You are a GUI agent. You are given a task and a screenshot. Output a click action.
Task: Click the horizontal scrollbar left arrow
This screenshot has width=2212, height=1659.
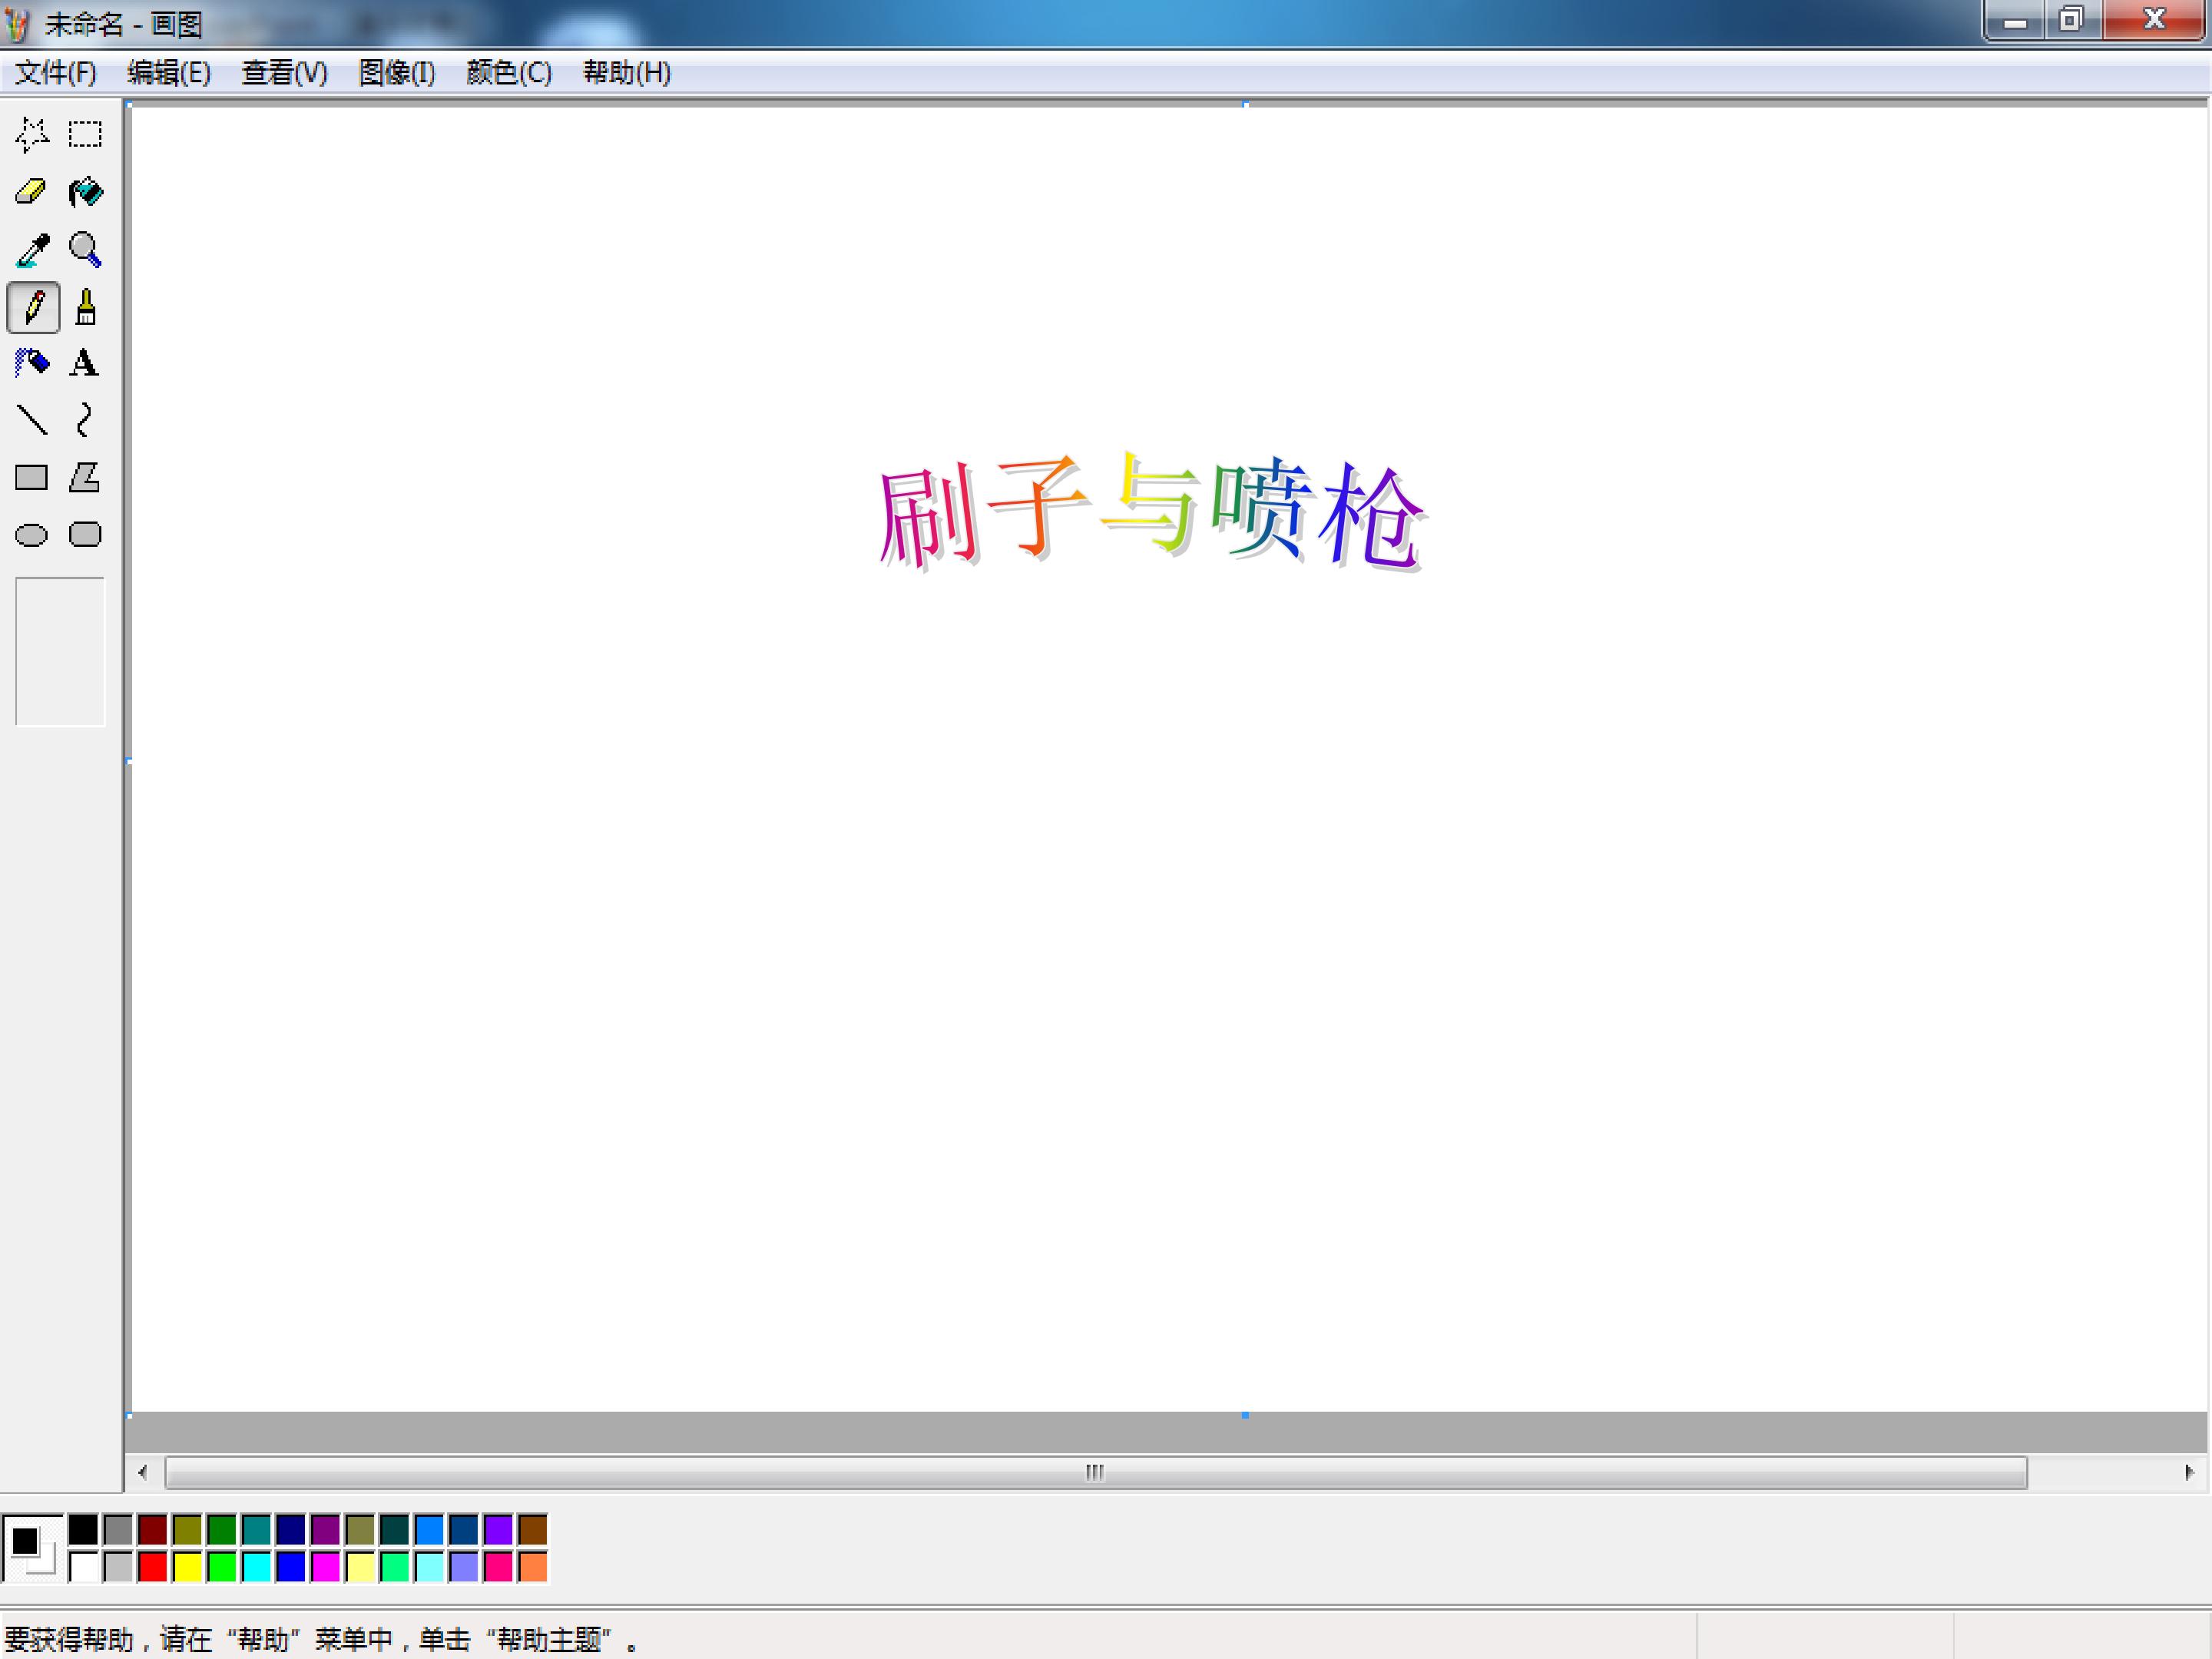[x=143, y=1472]
